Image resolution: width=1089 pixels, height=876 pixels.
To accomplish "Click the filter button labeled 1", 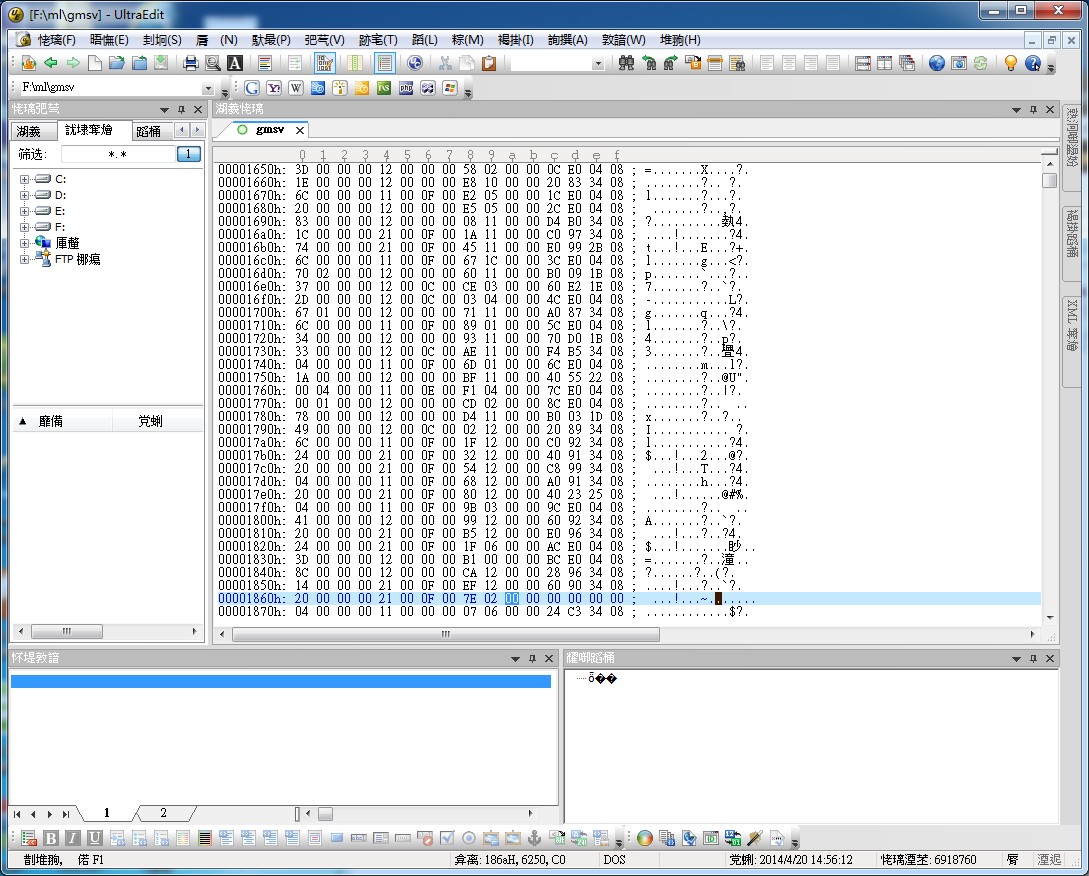I will [188, 154].
